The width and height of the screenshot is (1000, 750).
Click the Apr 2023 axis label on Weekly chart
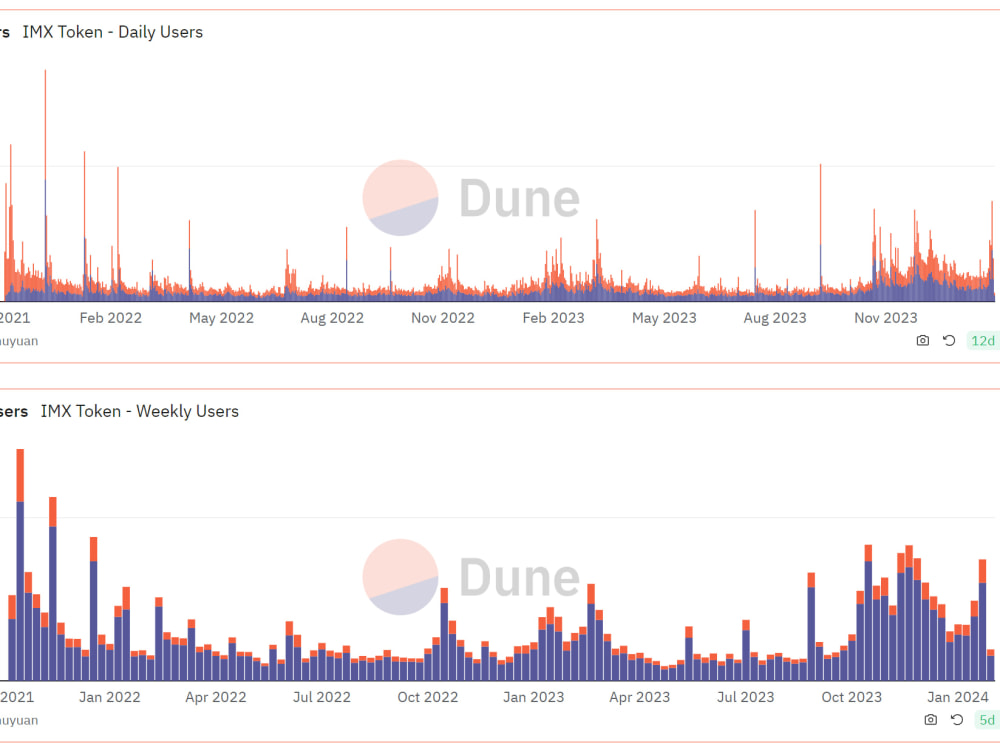639,697
